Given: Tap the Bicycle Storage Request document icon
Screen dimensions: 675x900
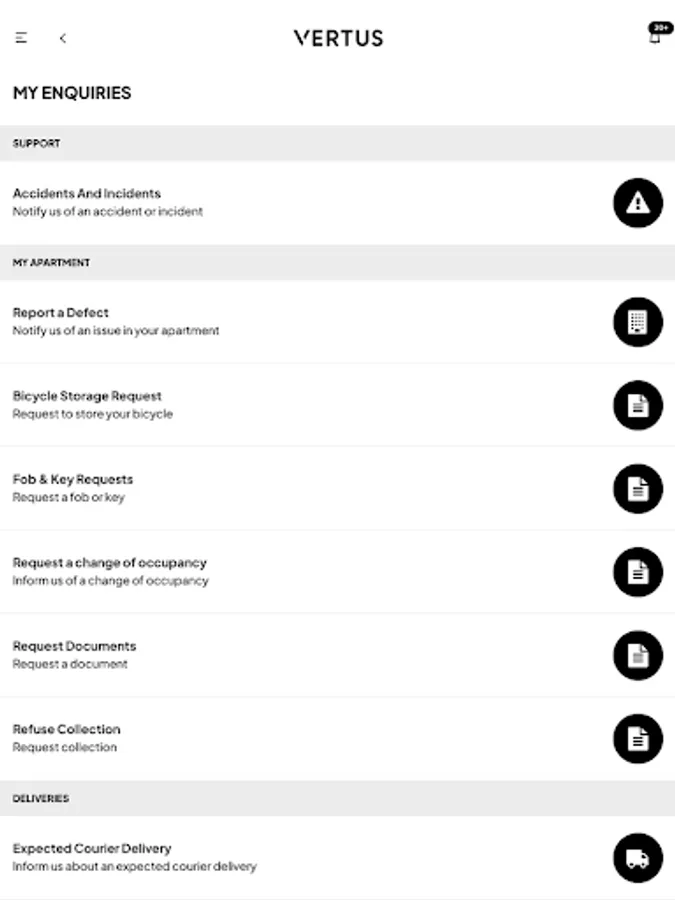Looking at the screenshot, I should click(x=637, y=405).
